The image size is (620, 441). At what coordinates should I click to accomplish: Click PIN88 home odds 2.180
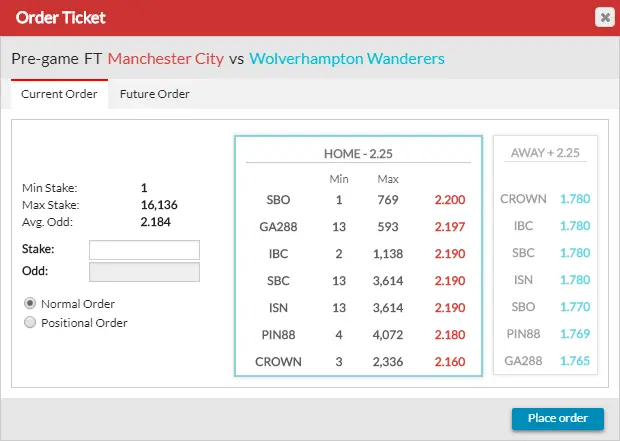click(x=450, y=335)
